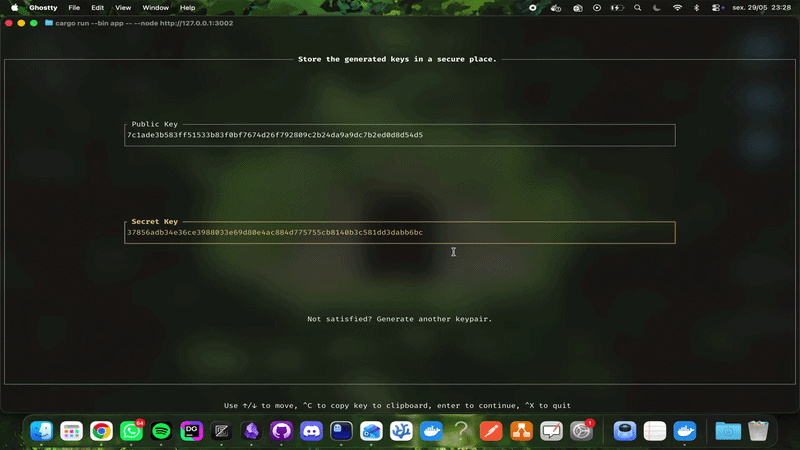Open Finder from the dock
This screenshot has height=450, width=800.
(41, 431)
